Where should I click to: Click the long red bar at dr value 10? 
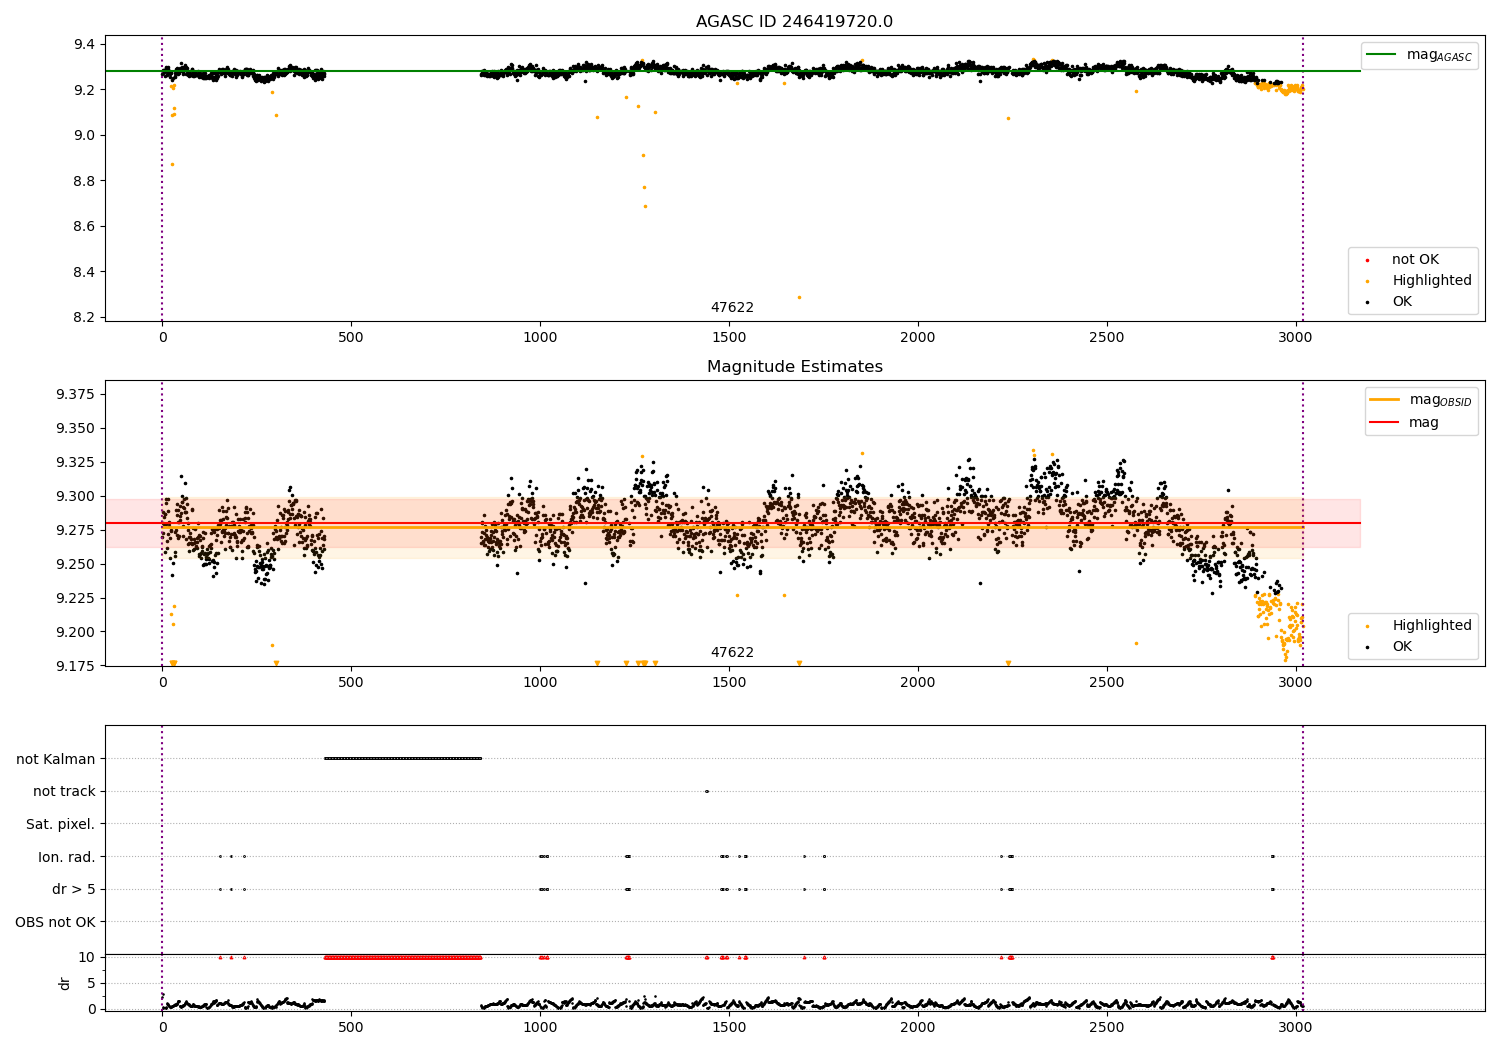click(x=403, y=958)
